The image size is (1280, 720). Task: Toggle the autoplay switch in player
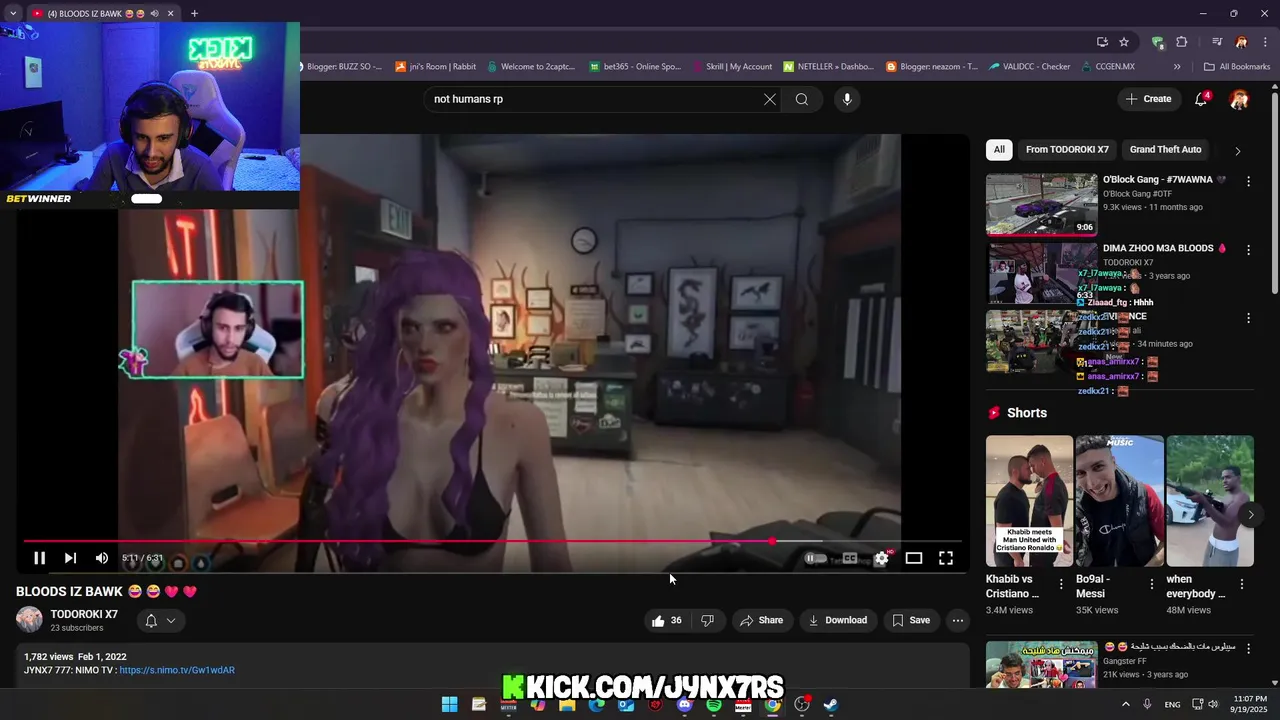pyautogui.click(x=816, y=558)
